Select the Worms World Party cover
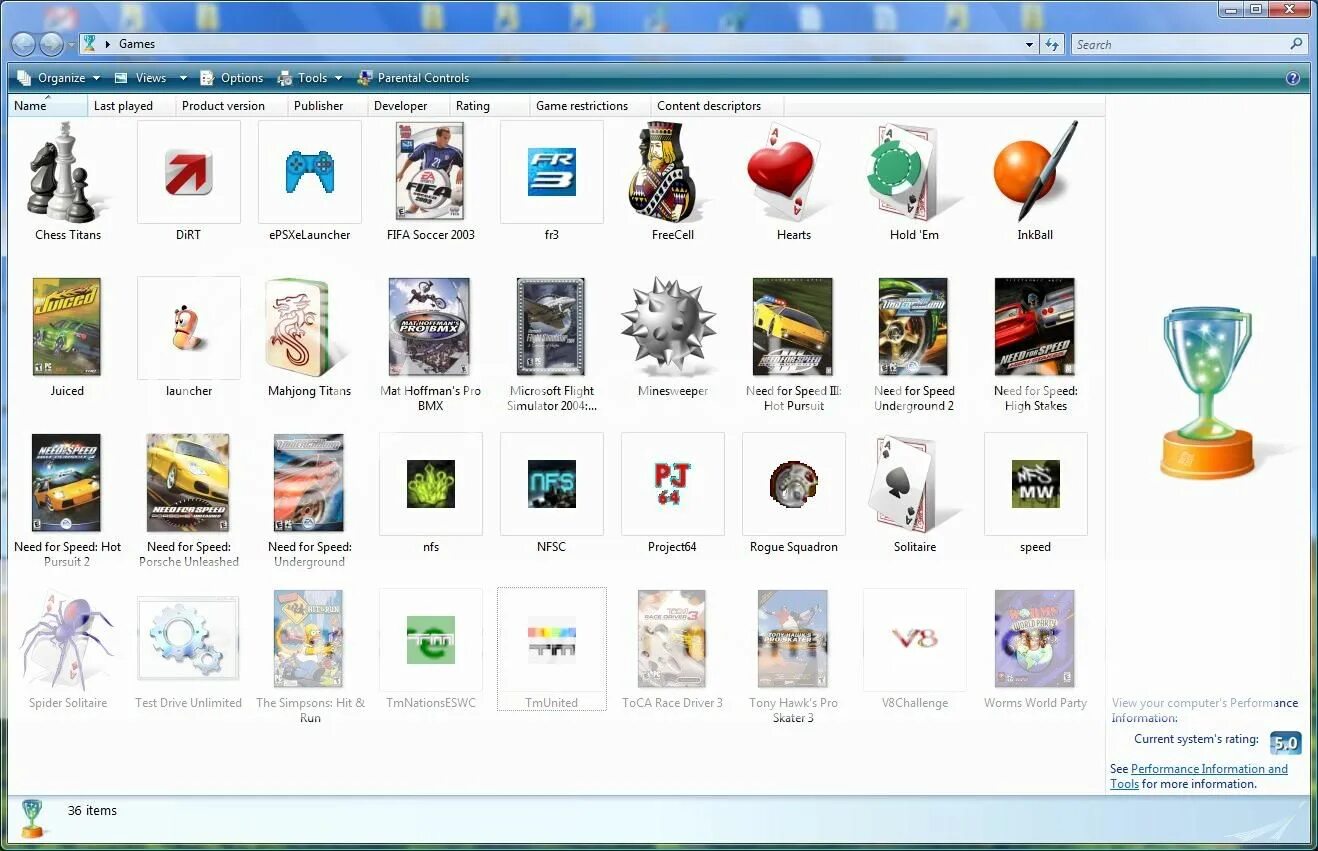1318x851 pixels. click(x=1035, y=639)
